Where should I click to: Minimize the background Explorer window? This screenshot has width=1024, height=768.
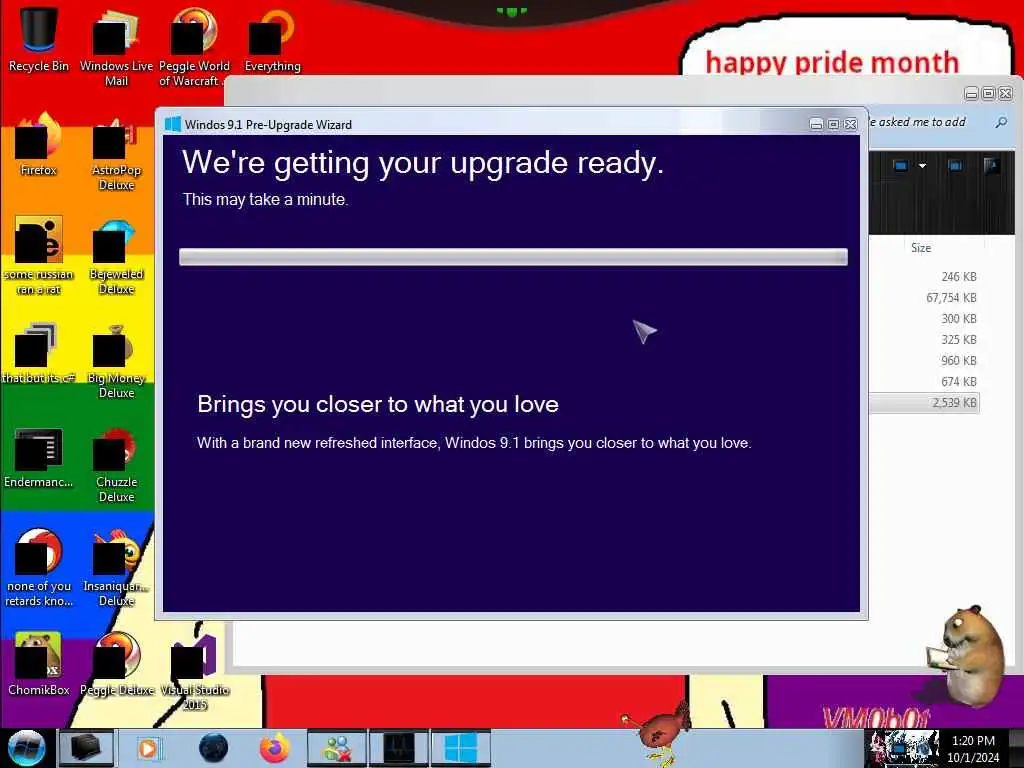pyautogui.click(x=971, y=94)
